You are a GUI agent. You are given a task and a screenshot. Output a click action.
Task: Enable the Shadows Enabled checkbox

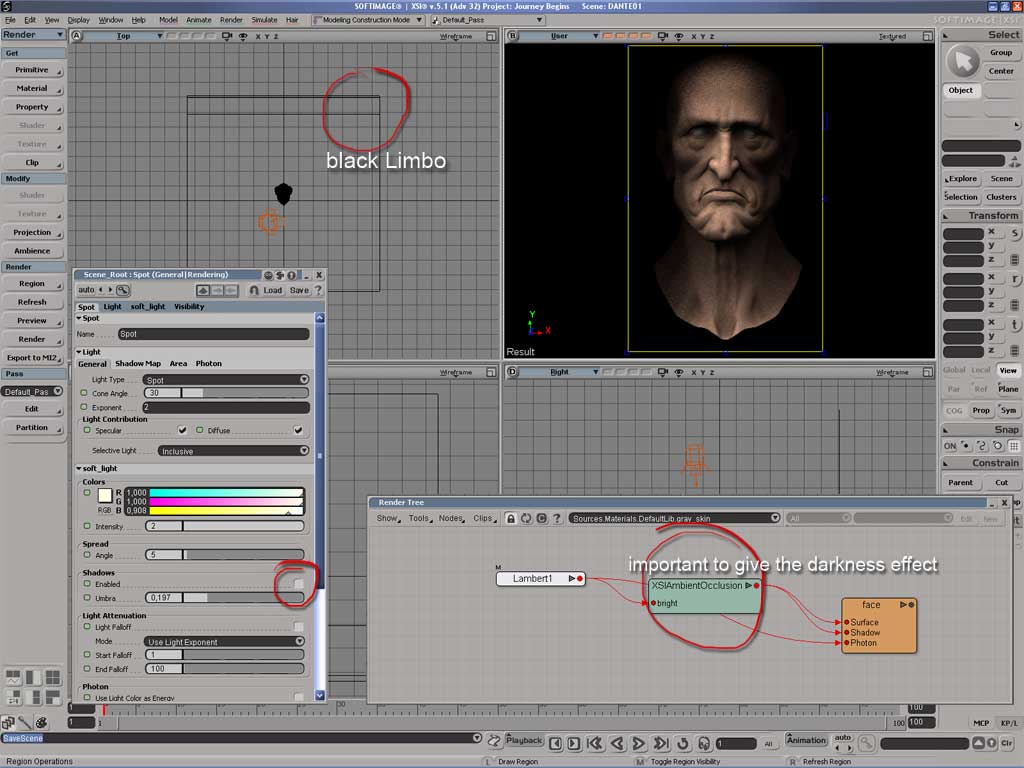(298, 584)
